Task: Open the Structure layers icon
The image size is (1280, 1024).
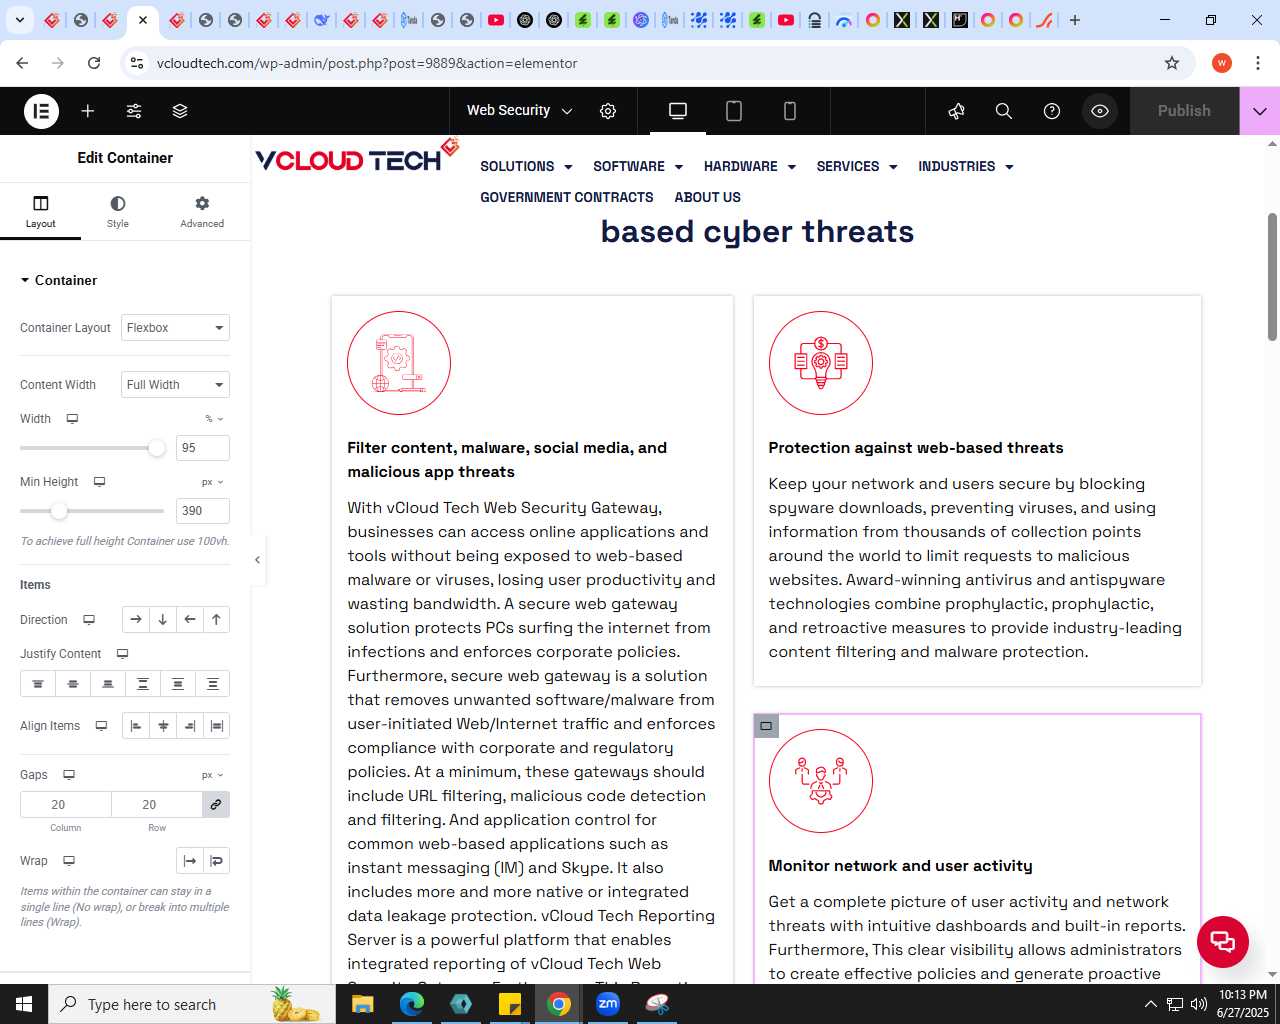Action: (x=180, y=111)
